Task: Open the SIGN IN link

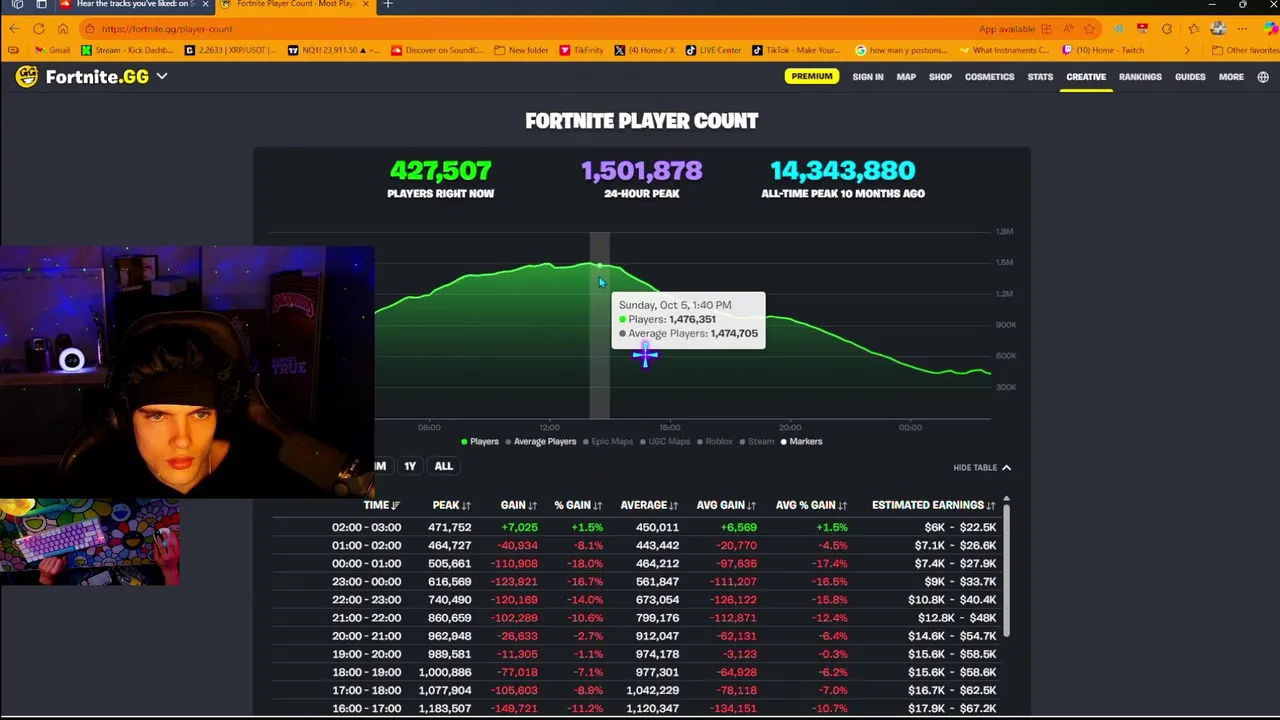Action: 868,77
